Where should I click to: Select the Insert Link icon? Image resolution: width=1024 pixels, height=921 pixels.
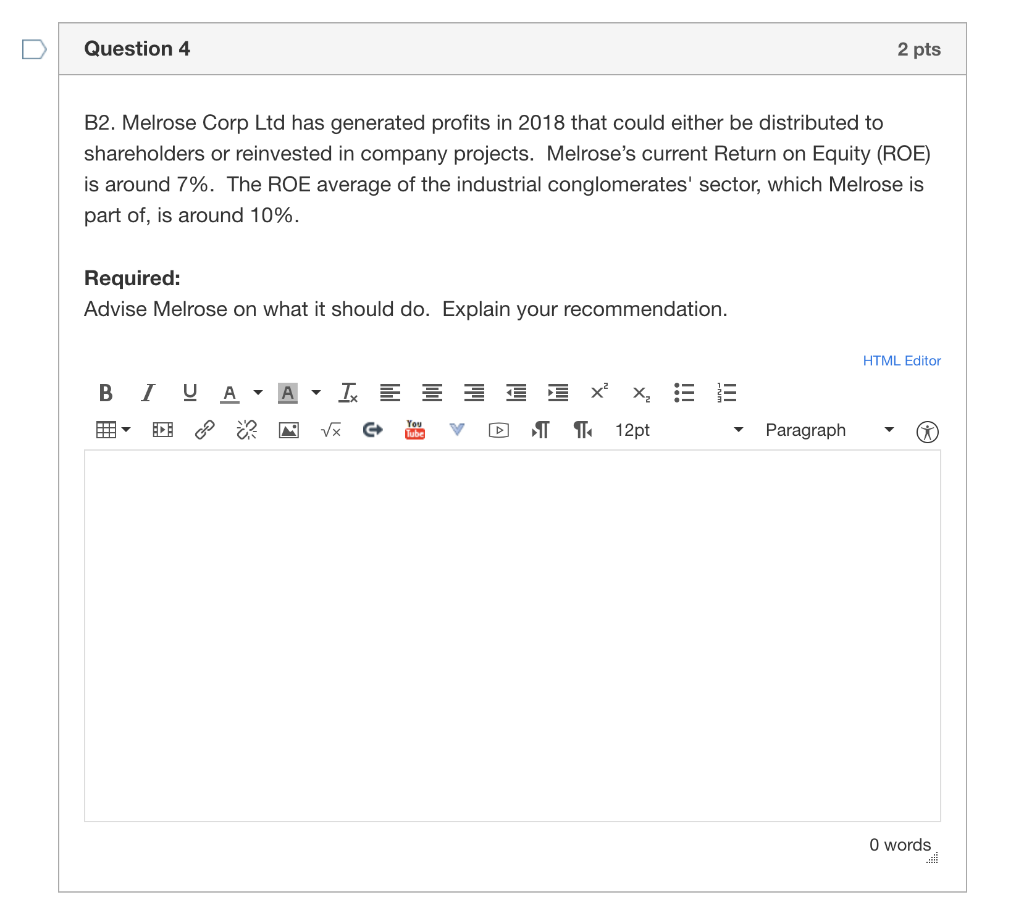point(204,429)
